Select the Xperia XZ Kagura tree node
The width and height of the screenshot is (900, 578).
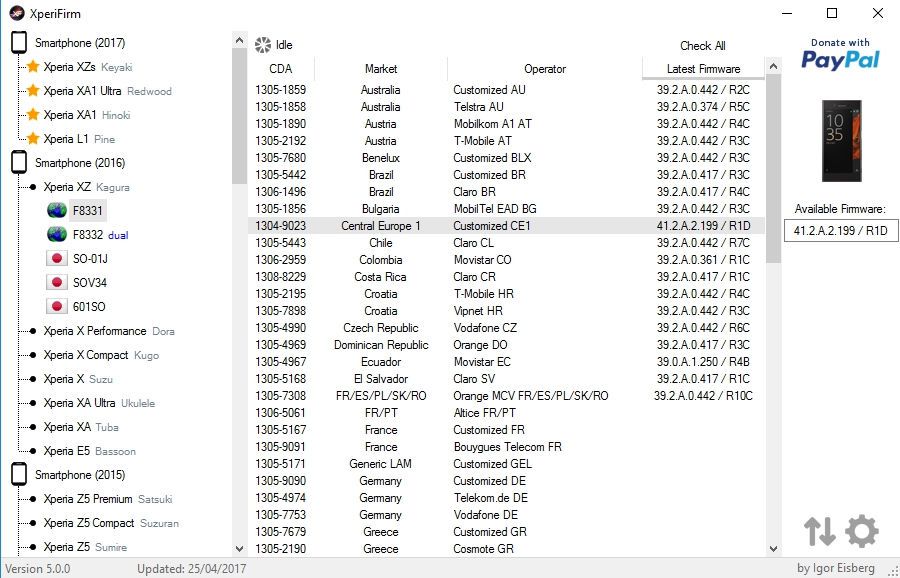pyautogui.click(x=86, y=187)
